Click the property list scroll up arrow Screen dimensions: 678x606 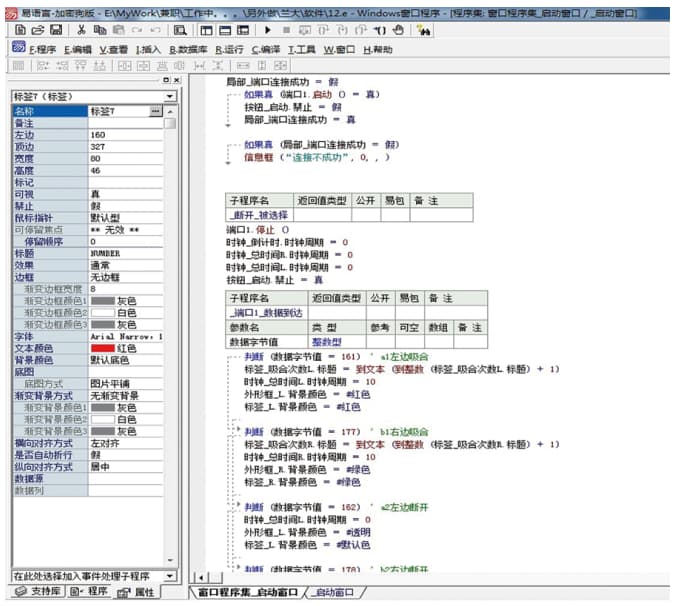170,112
